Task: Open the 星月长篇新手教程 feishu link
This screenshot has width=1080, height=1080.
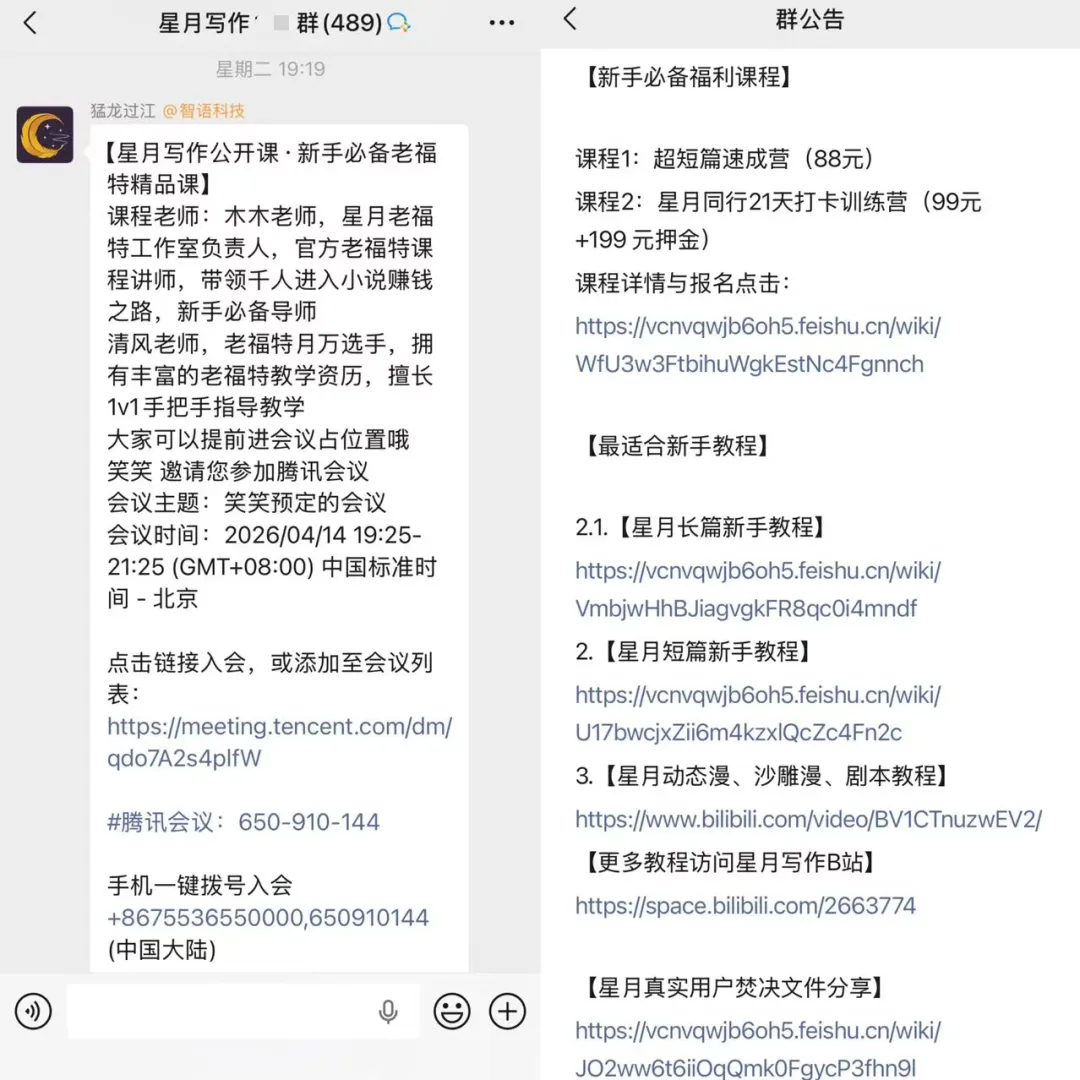Action: tap(758, 589)
